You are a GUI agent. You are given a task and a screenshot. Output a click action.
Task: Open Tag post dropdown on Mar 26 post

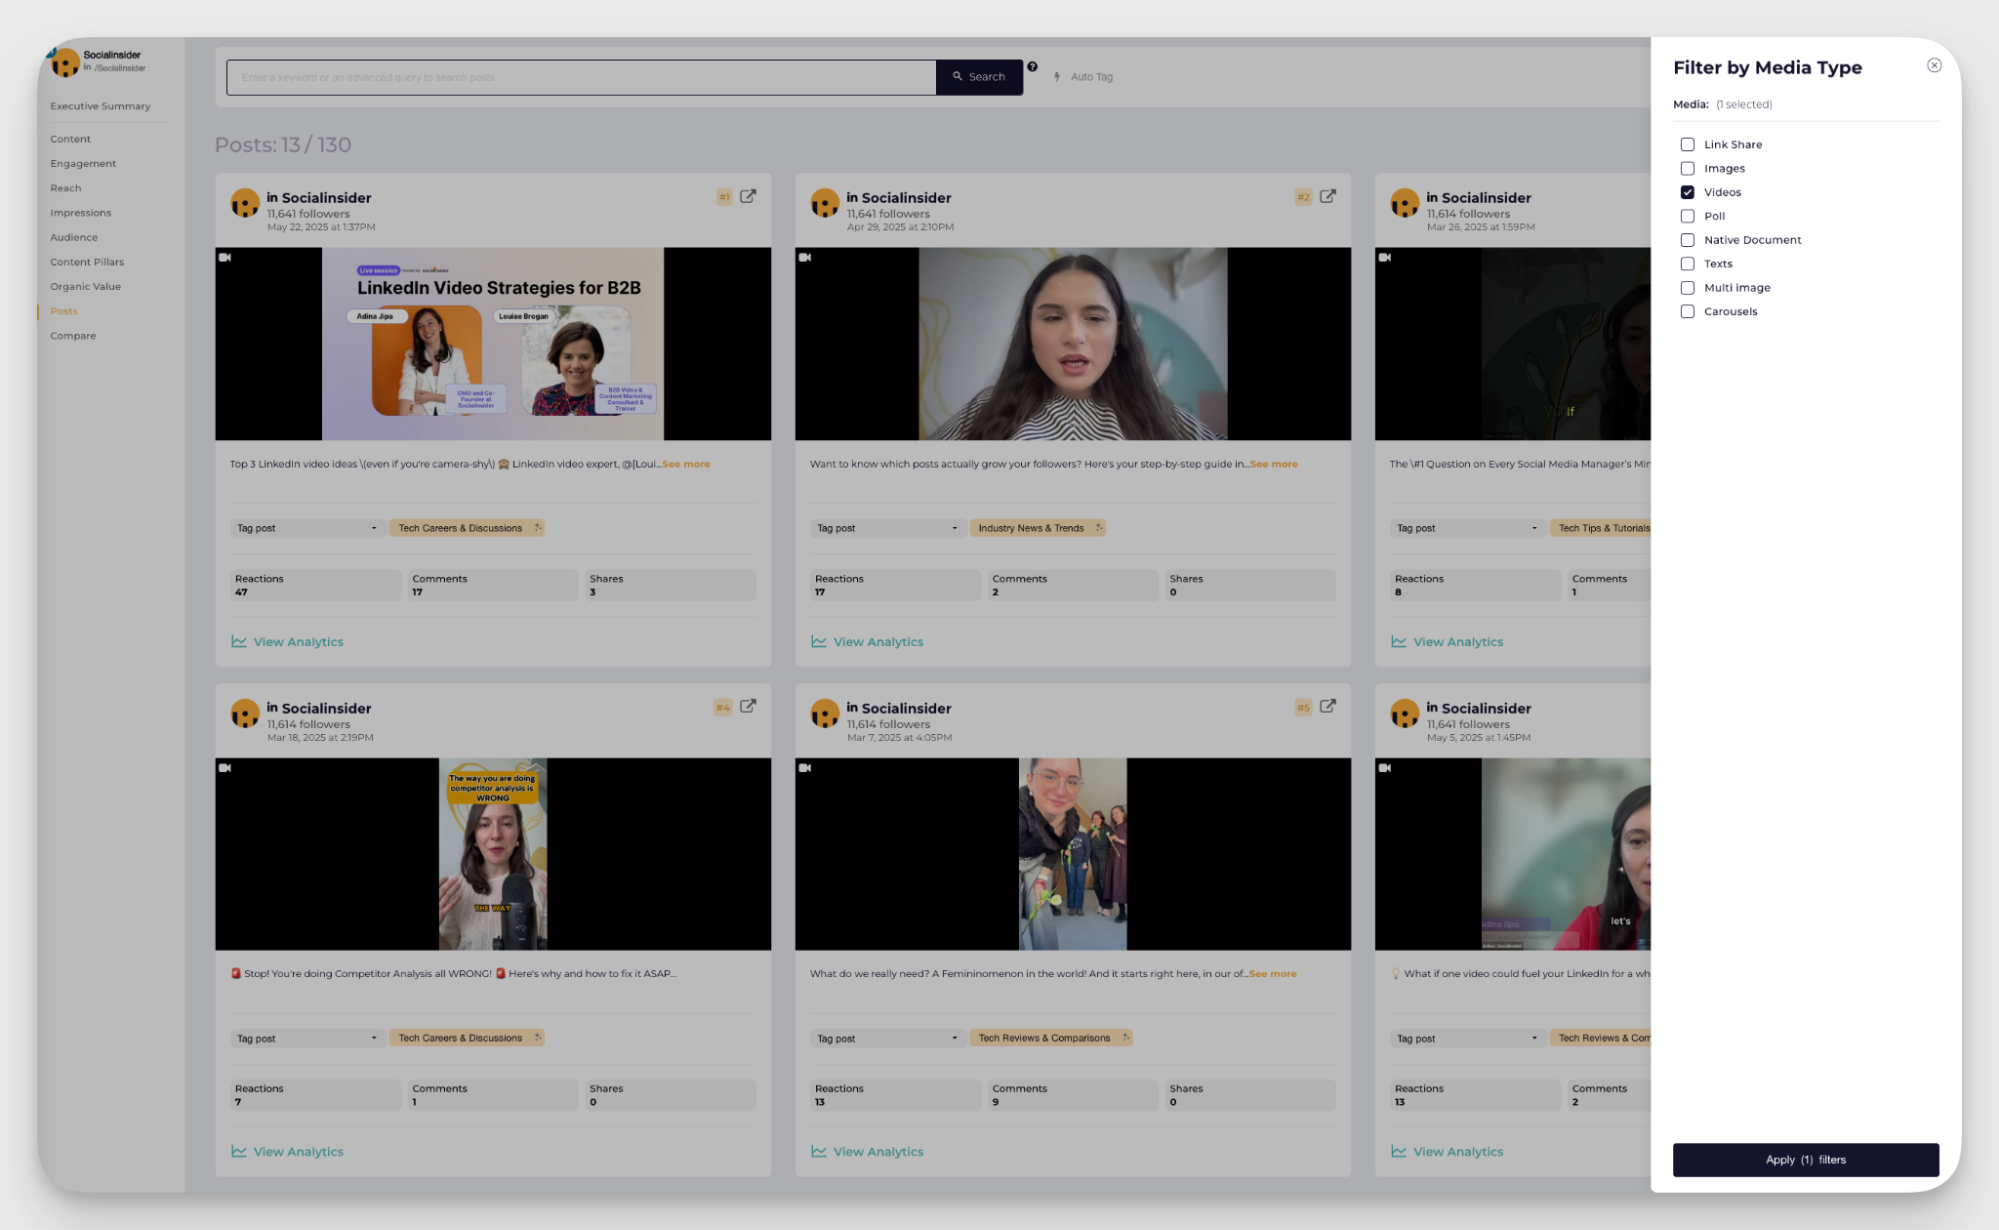pos(1467,528)
